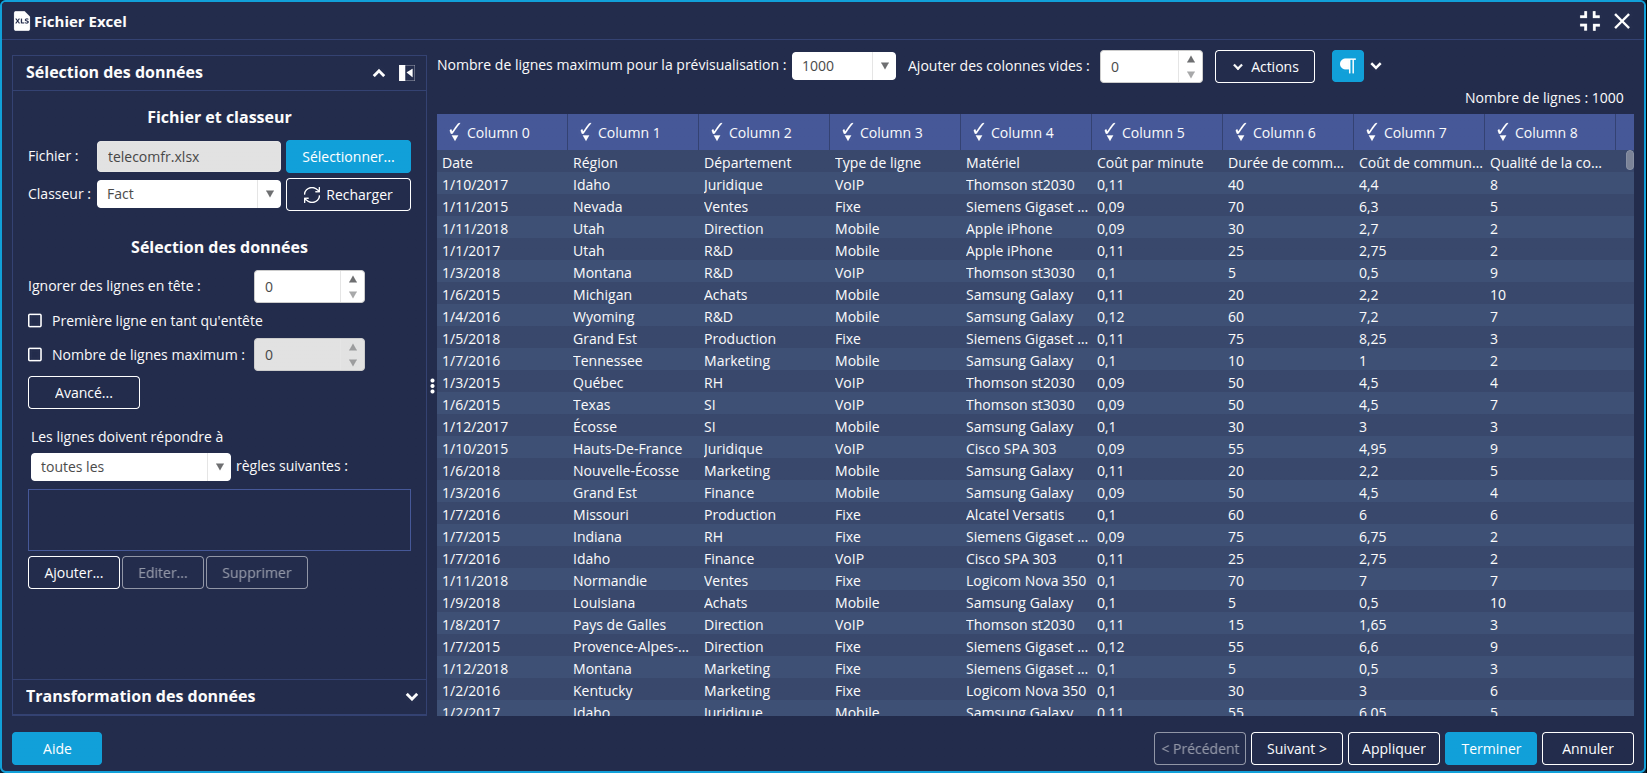Click the Excel file icon in title bar
This screenshot has width=1647, height=773.
(21, 21)
